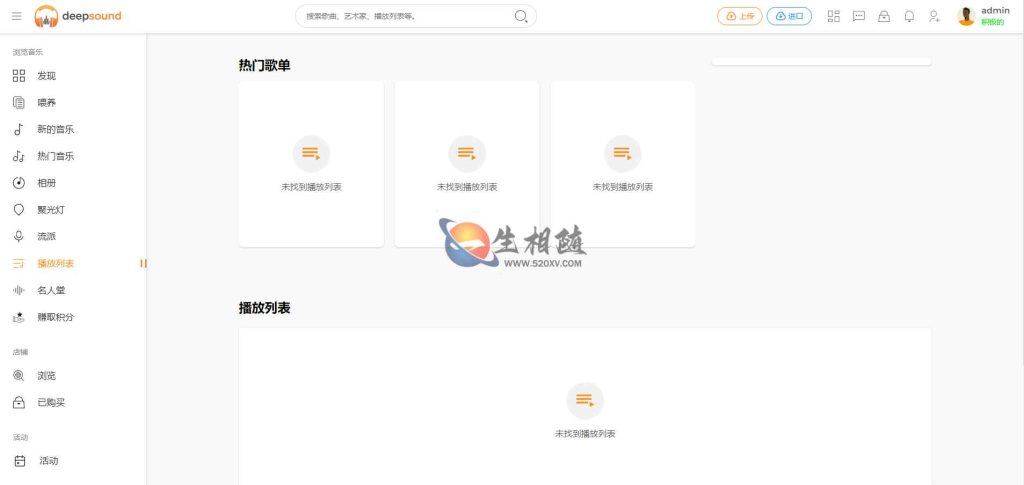Open 相册 albums in the sidebar
The image size is (1024, 485).
pos(46,183)
